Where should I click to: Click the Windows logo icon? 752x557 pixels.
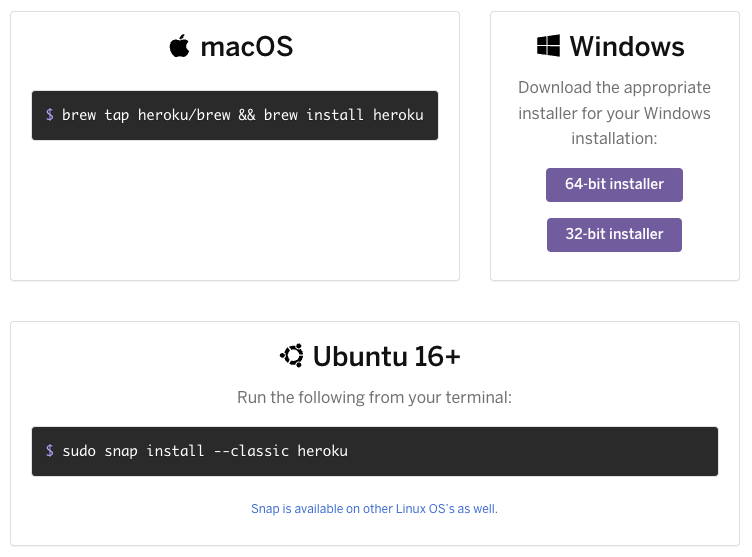(x=548, y=46)
